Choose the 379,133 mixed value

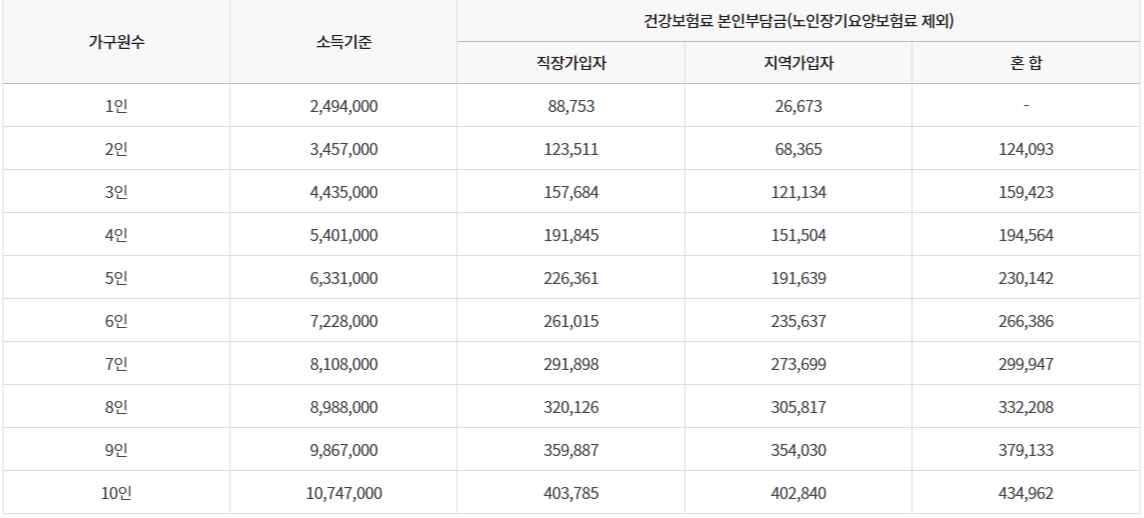(1026, 450)
